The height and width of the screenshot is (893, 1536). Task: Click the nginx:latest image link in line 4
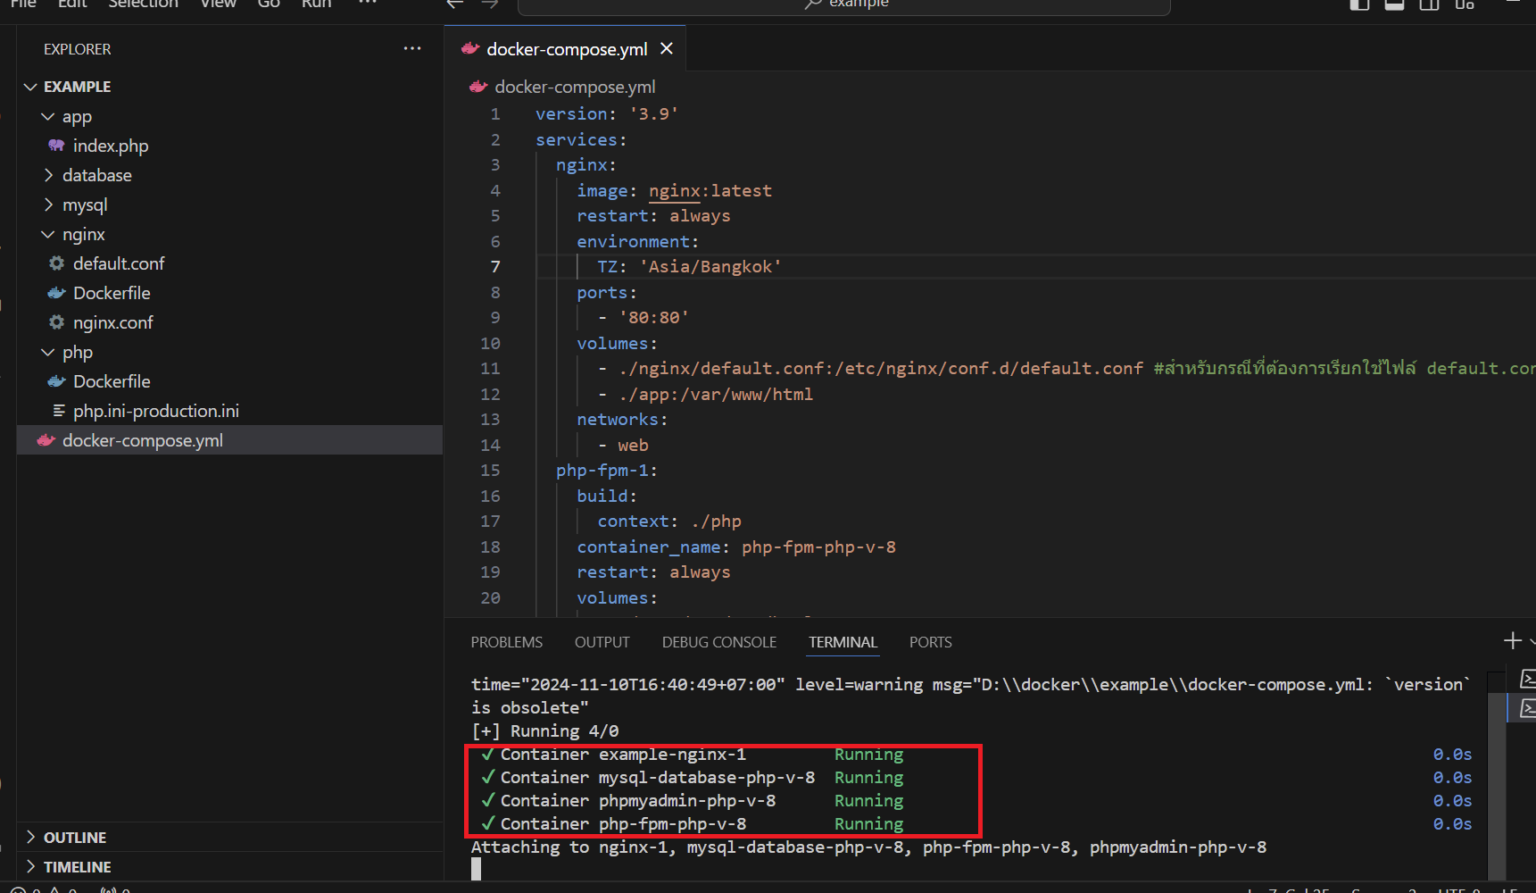point(710,190)
